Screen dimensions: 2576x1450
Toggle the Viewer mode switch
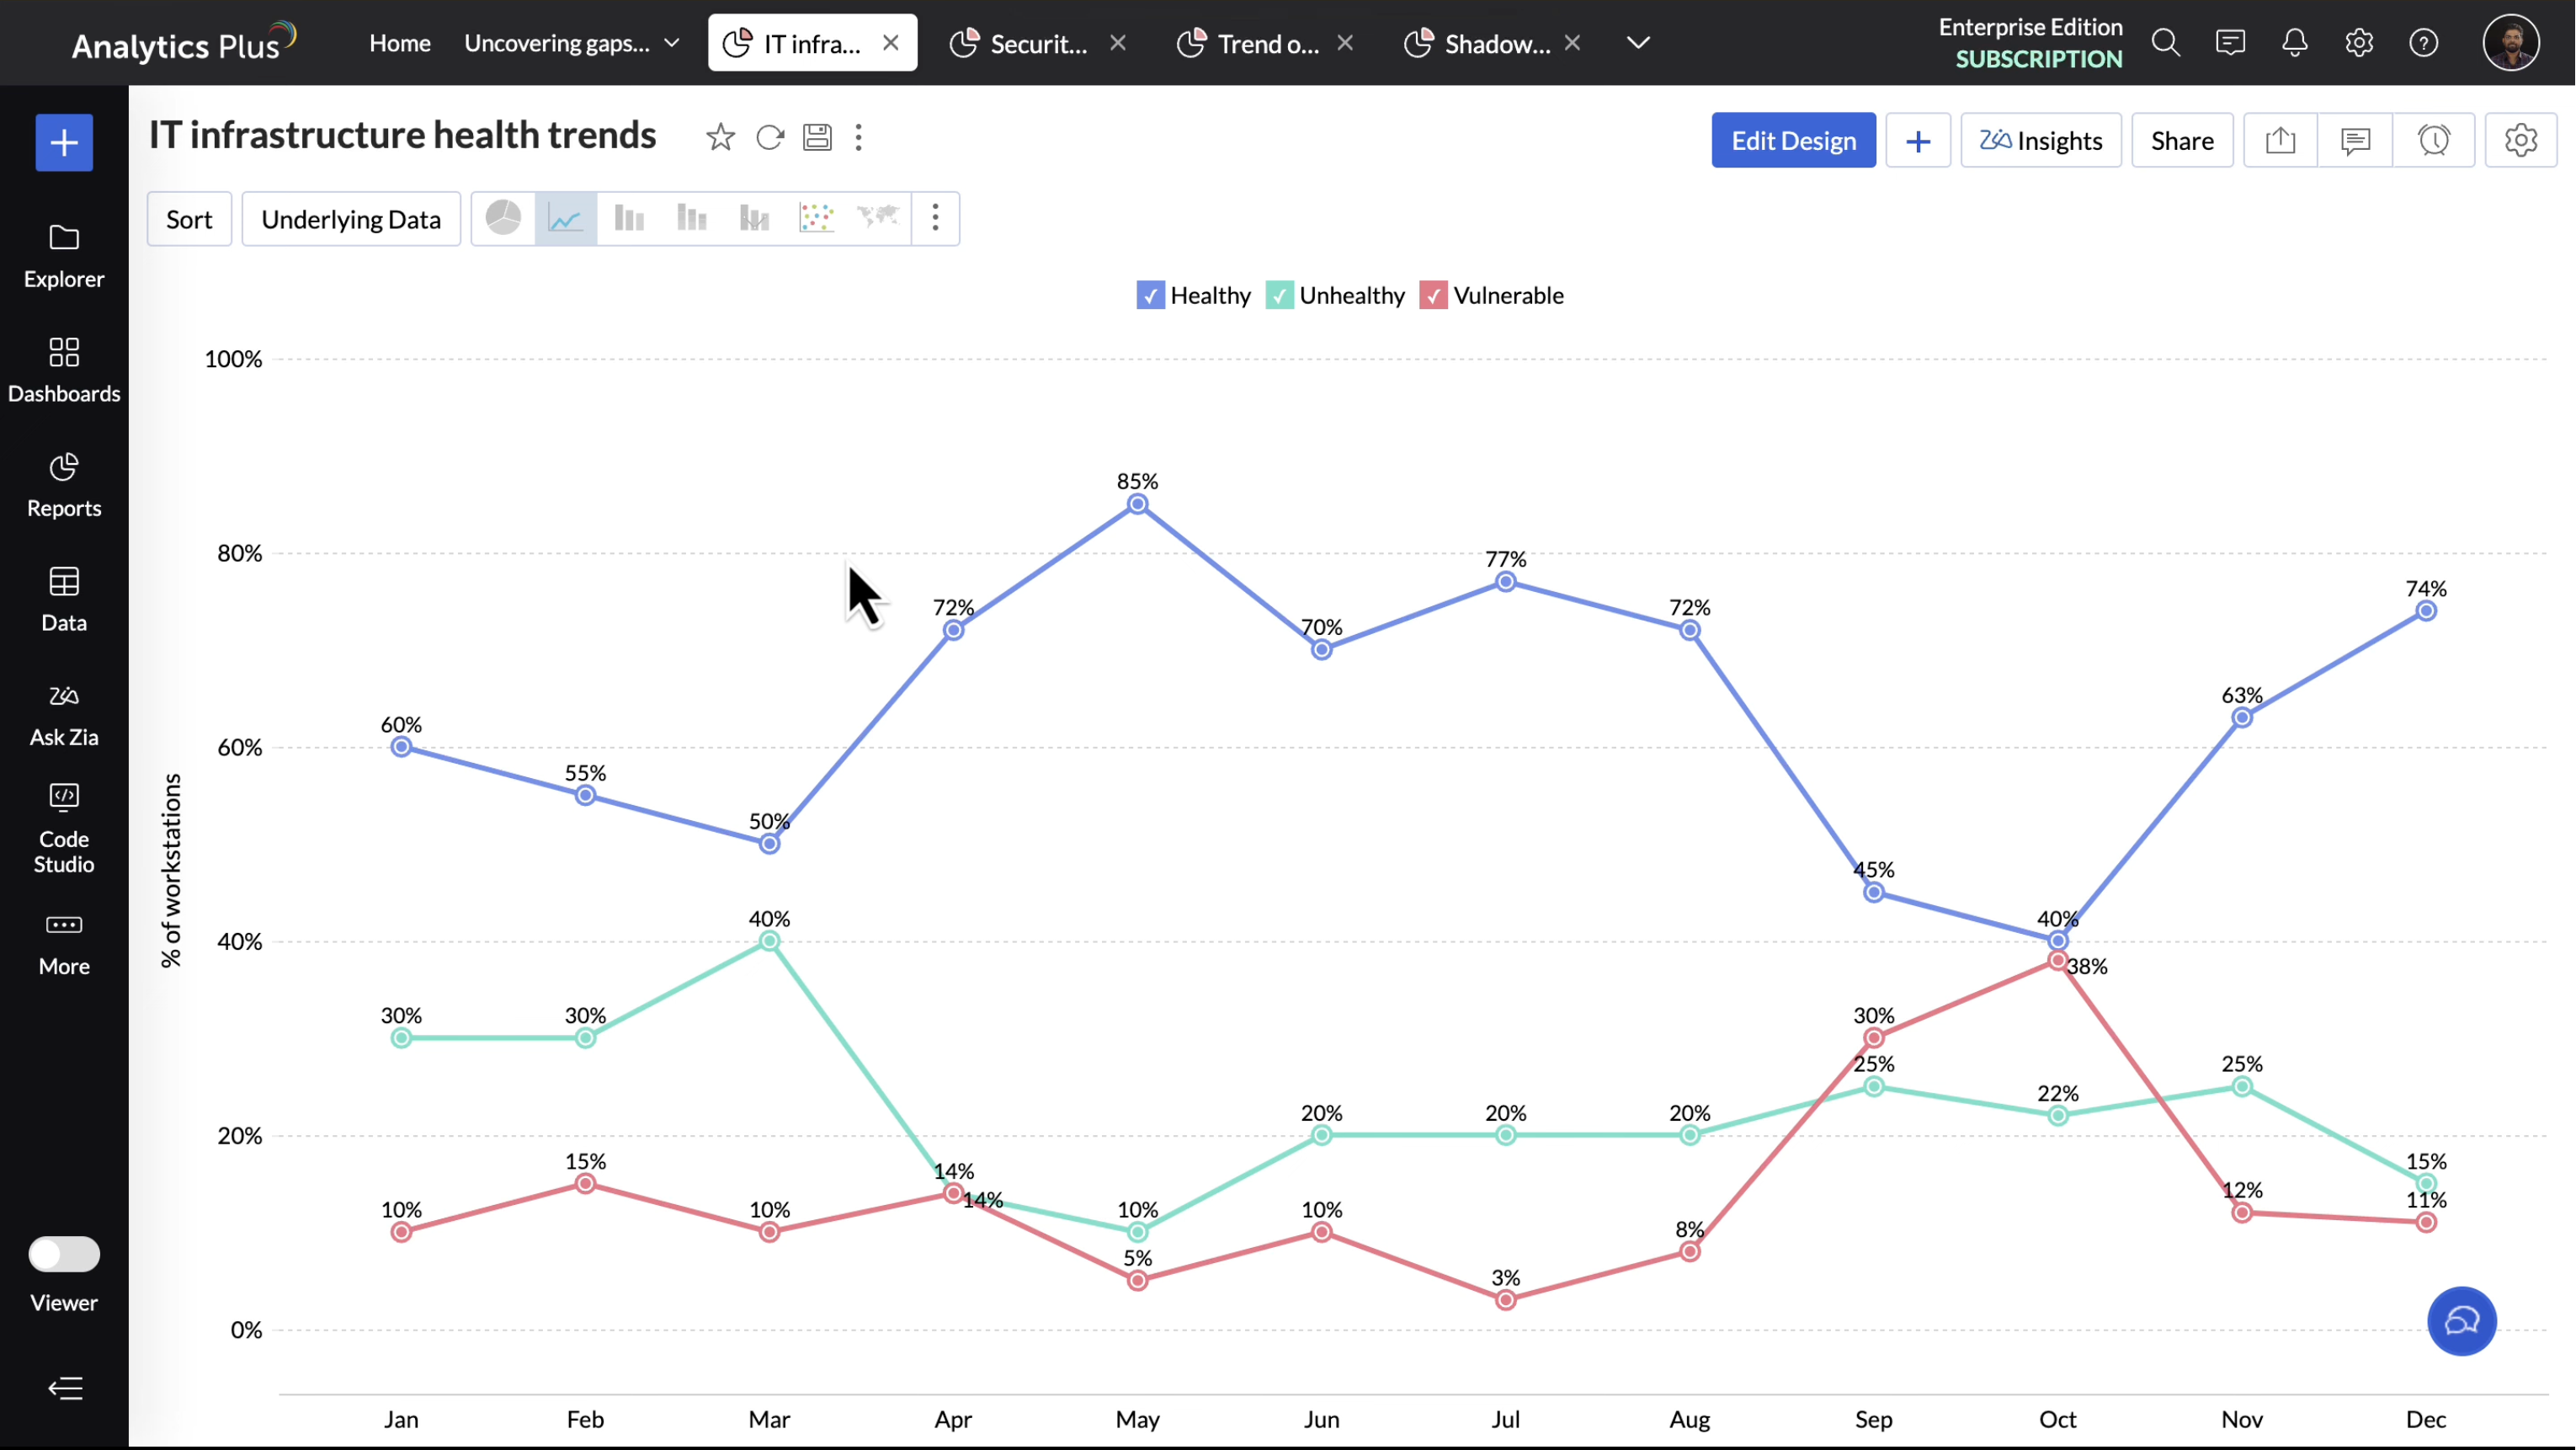64,1254
